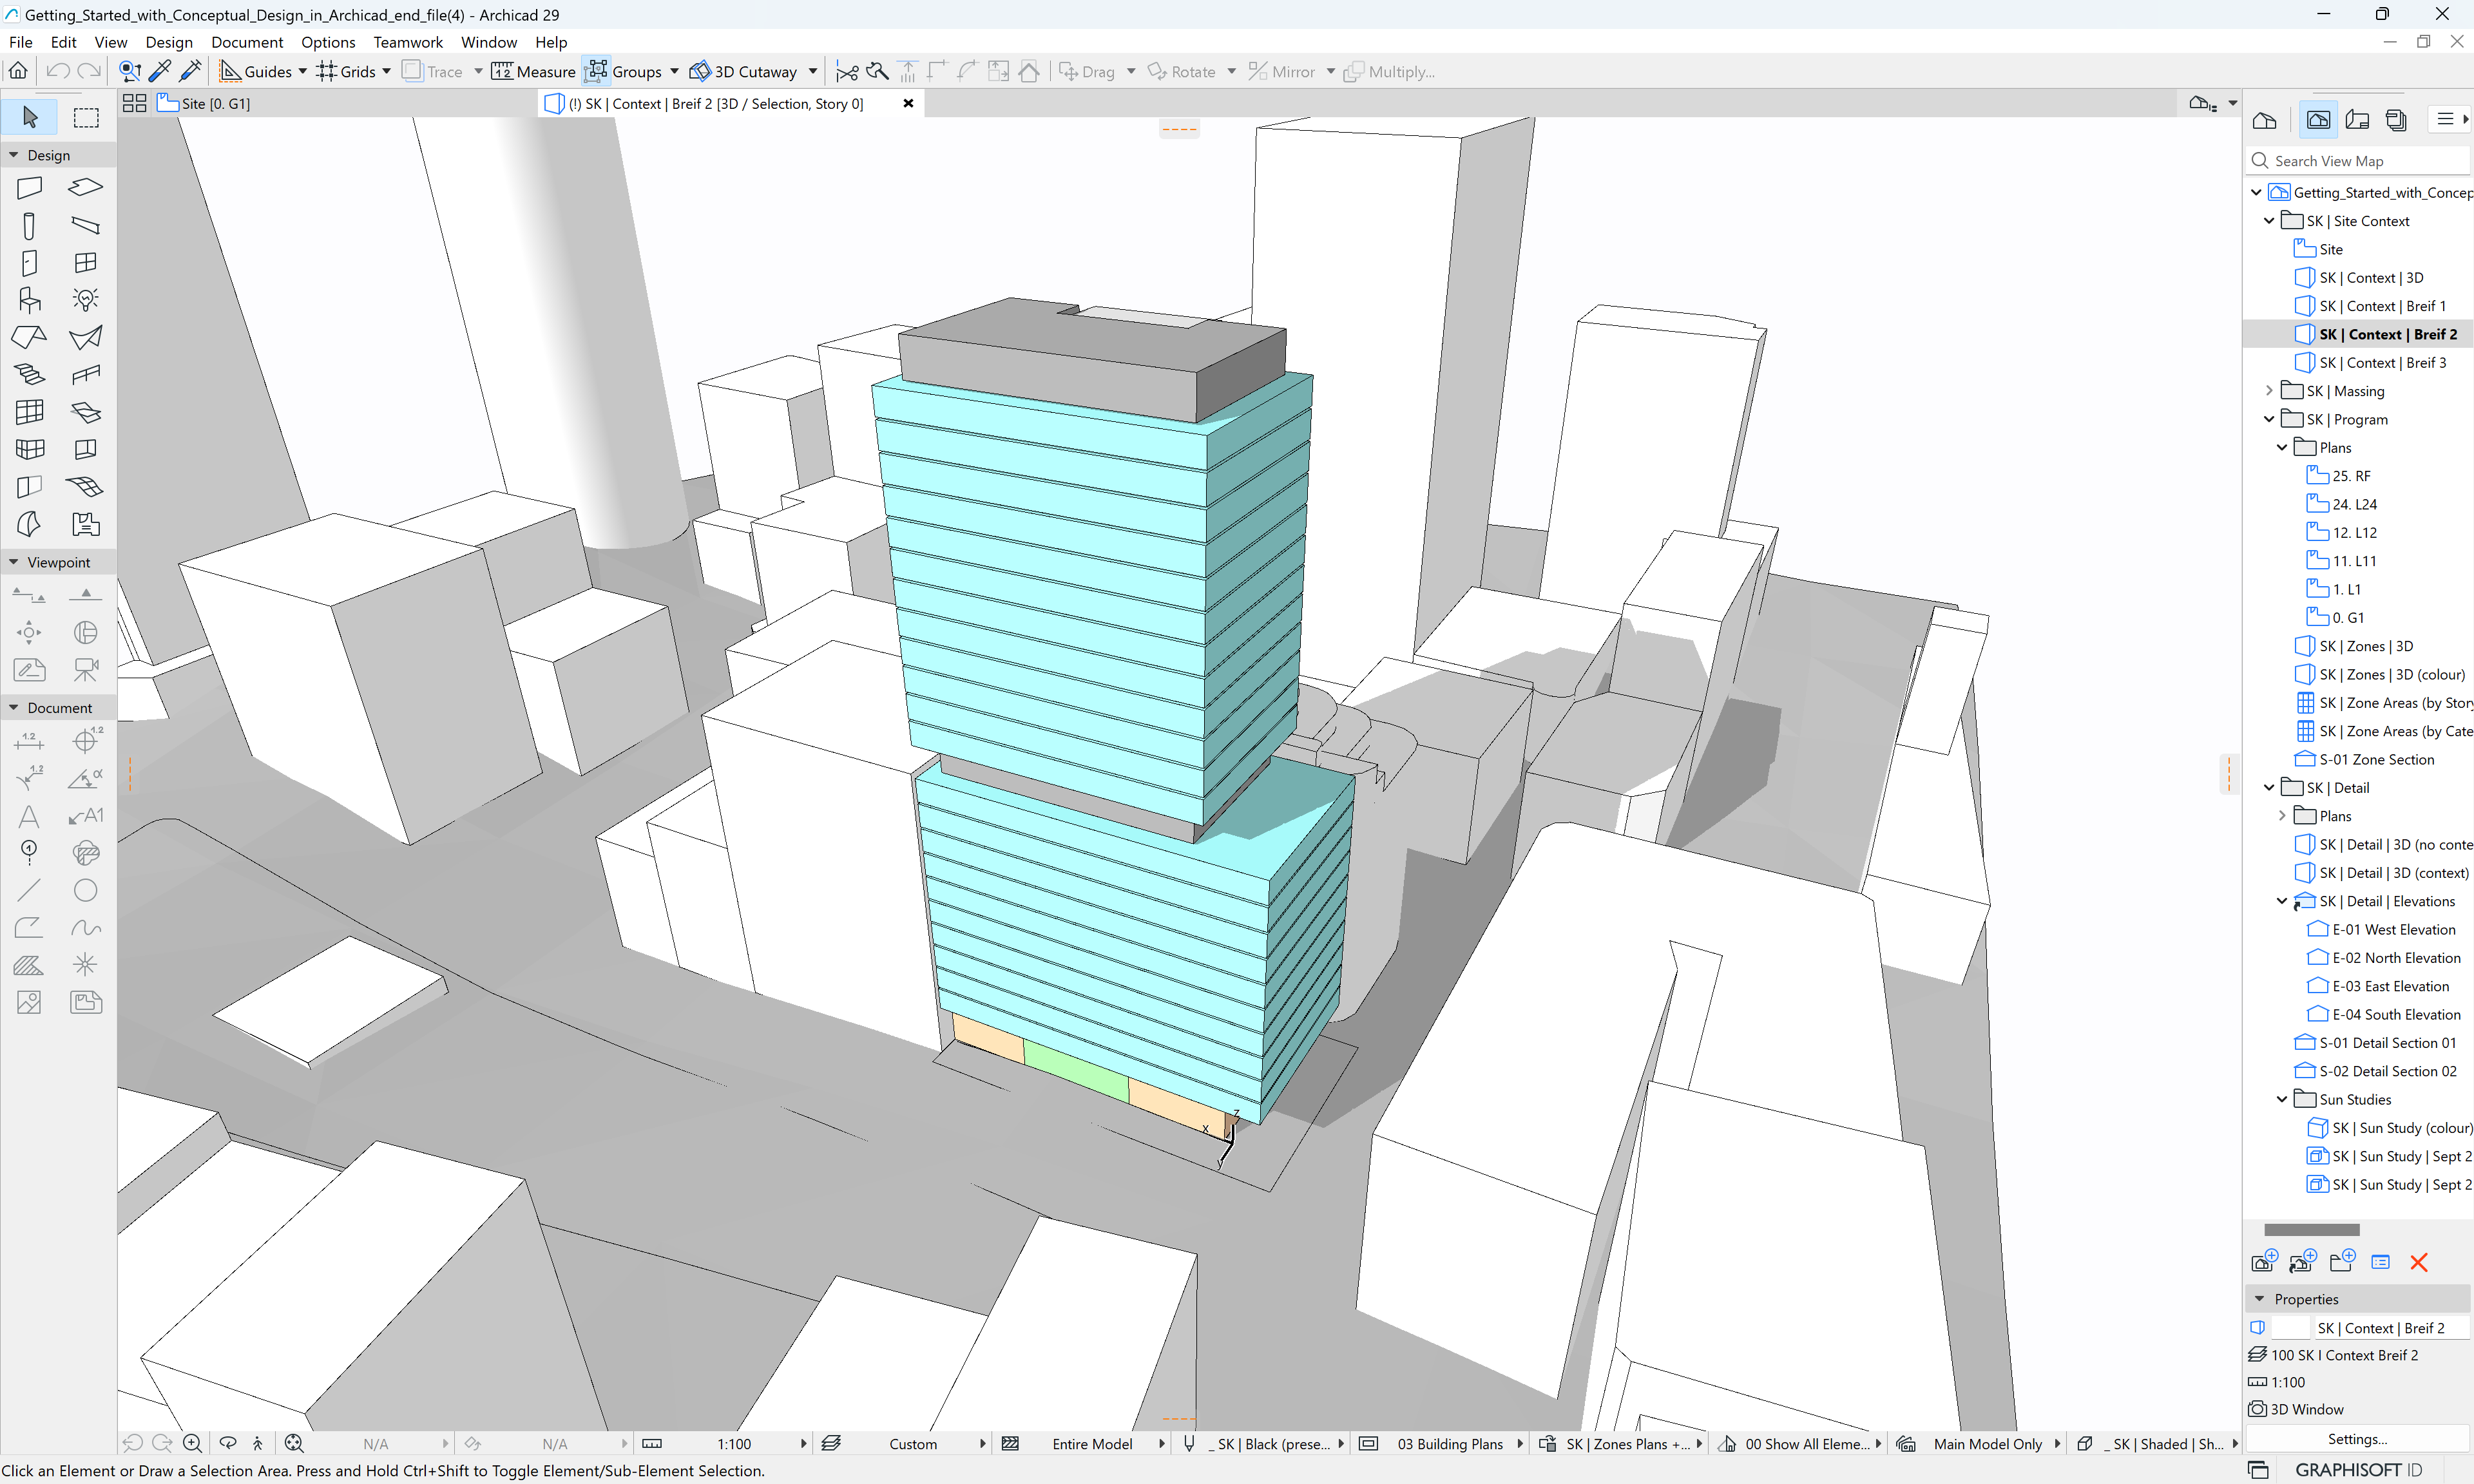Open the Publisher Sets panel
This screenshot has height=1484, width=2474.
point(2396,119)
